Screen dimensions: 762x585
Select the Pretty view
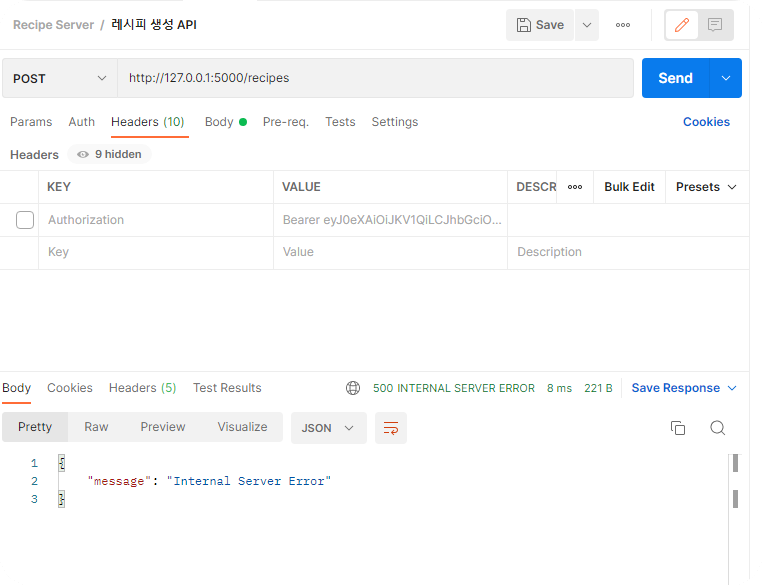pos(35,427)
